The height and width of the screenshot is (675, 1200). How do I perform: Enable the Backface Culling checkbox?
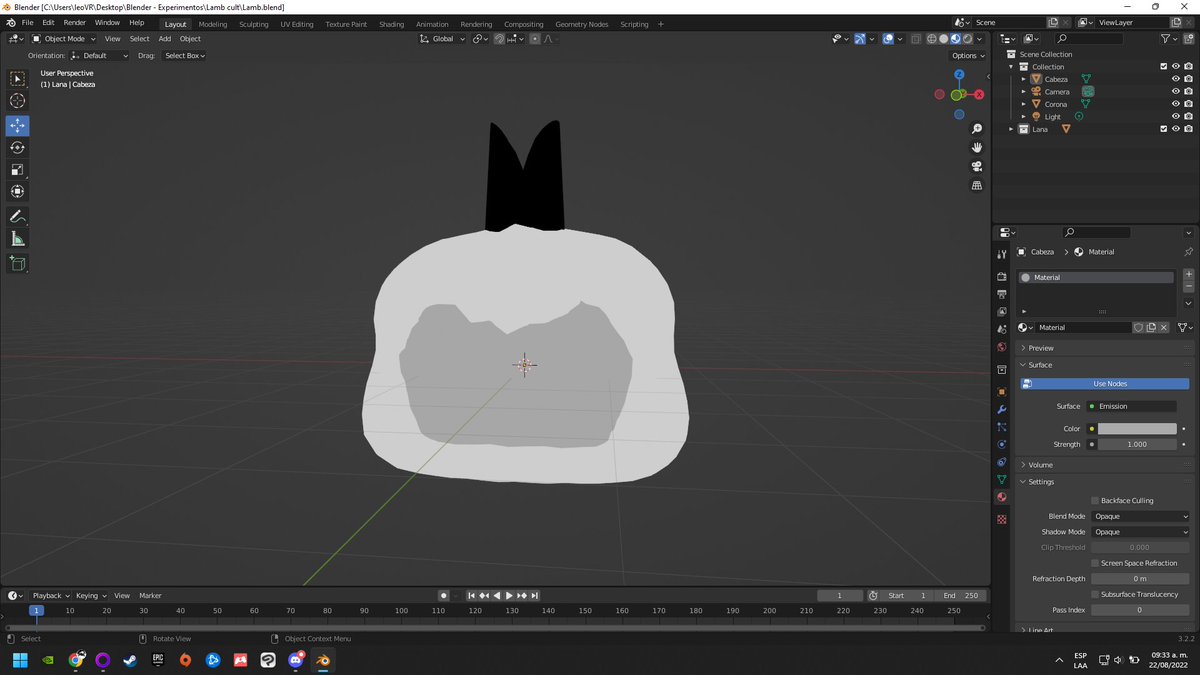coord(1095,501)
